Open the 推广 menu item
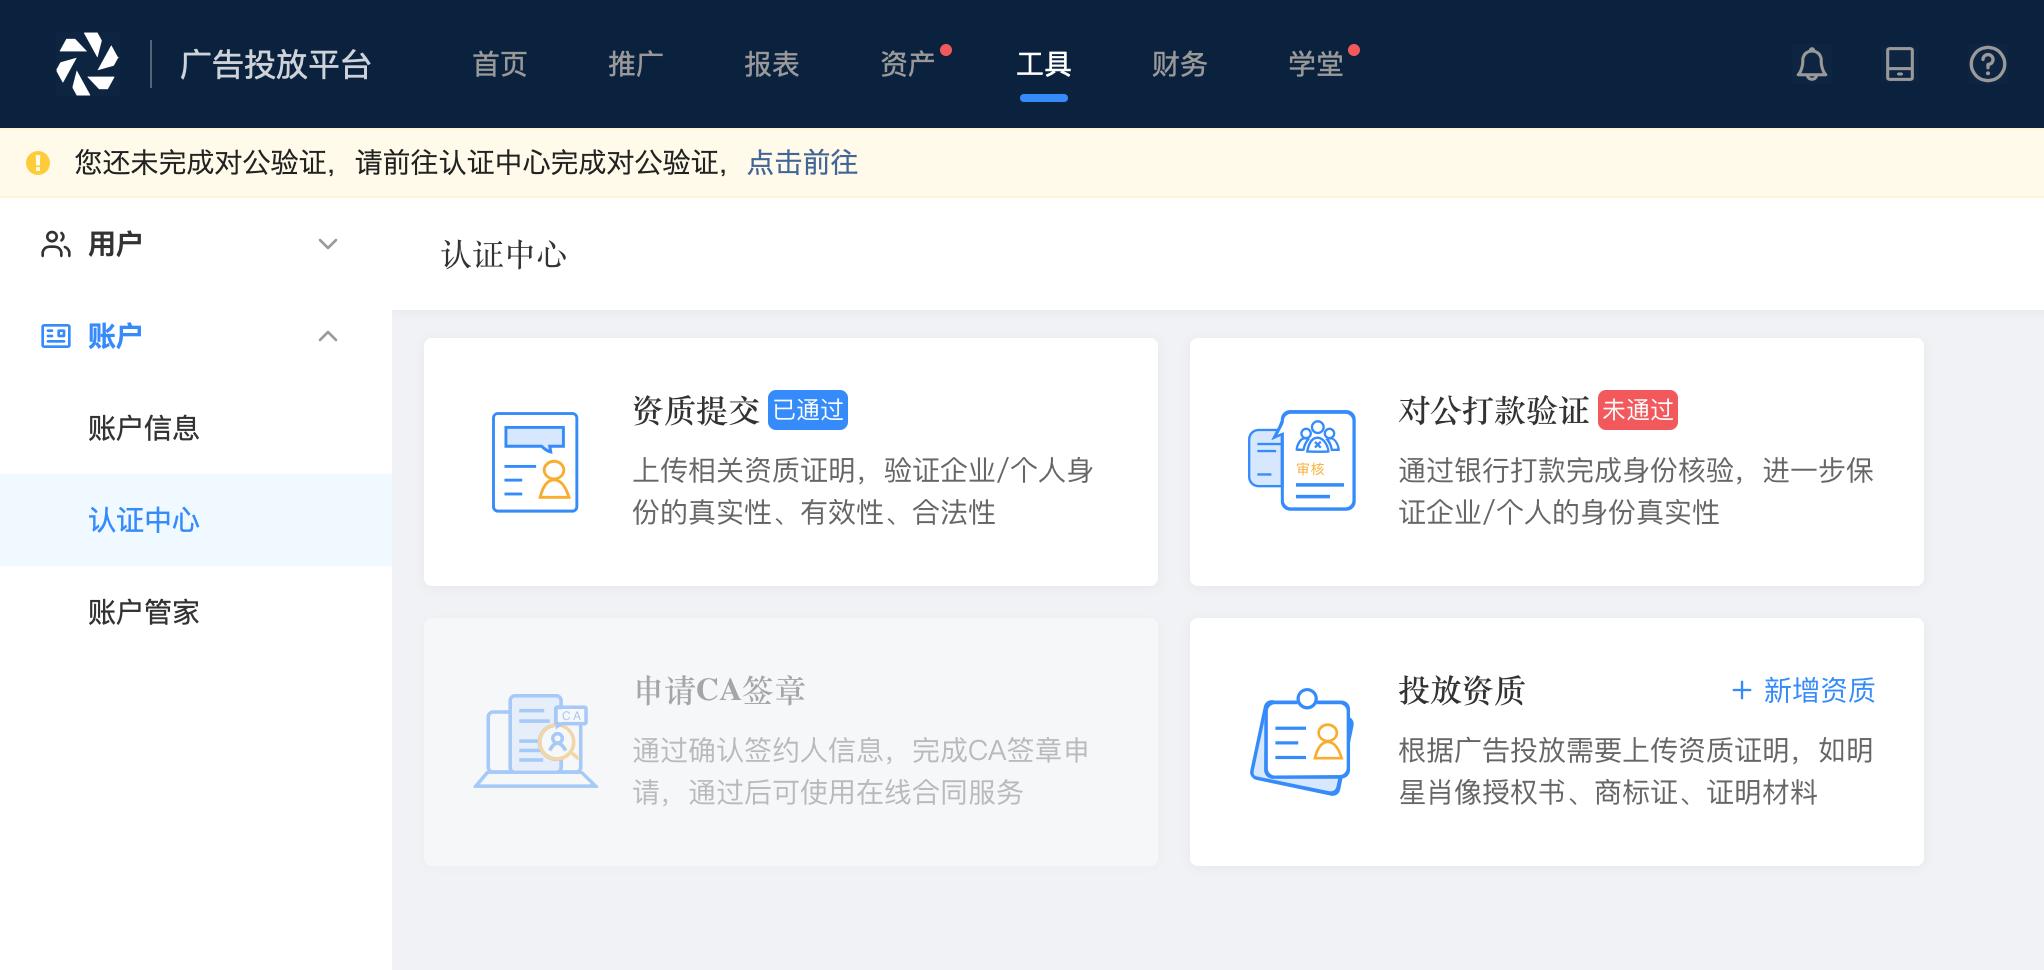The height and width of the screenshot is (970, 2044). [635, 63]
